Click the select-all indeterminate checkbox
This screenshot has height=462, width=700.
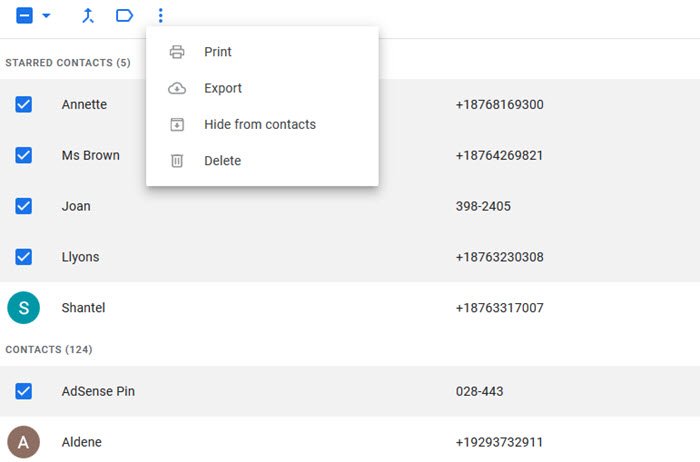[25, 16]
